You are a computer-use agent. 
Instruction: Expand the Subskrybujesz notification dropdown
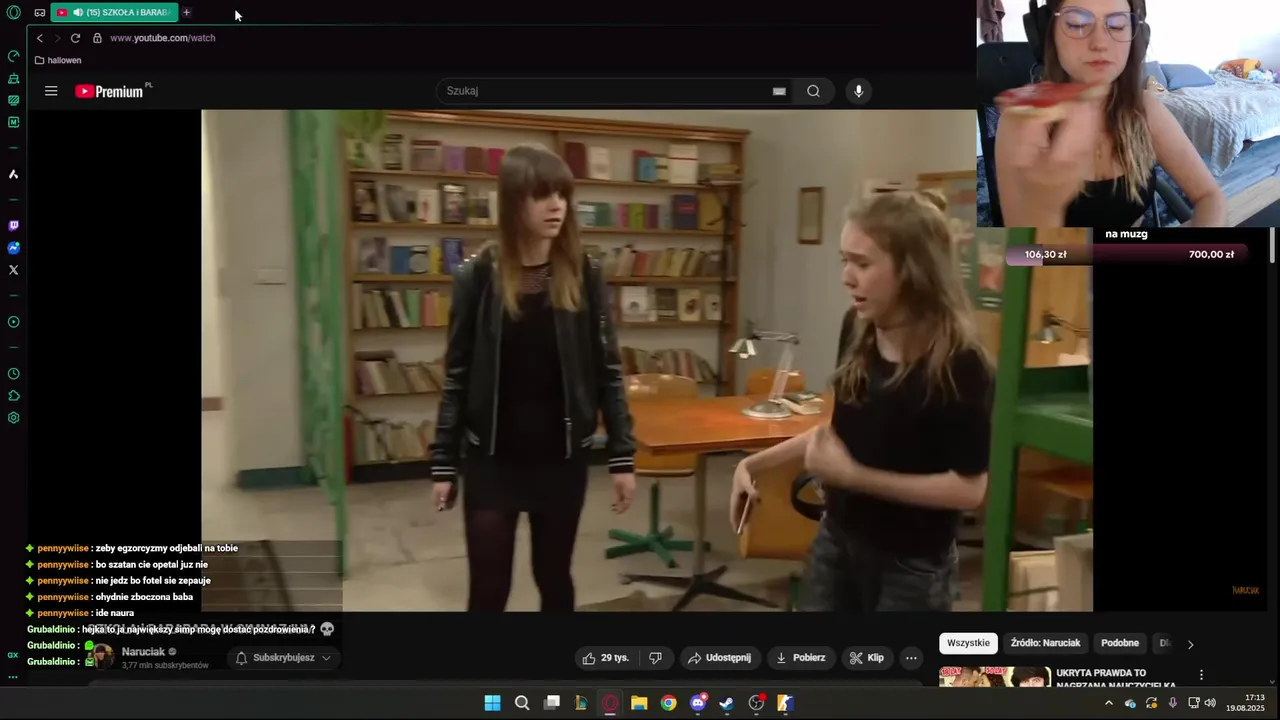[x=283, y=658]
